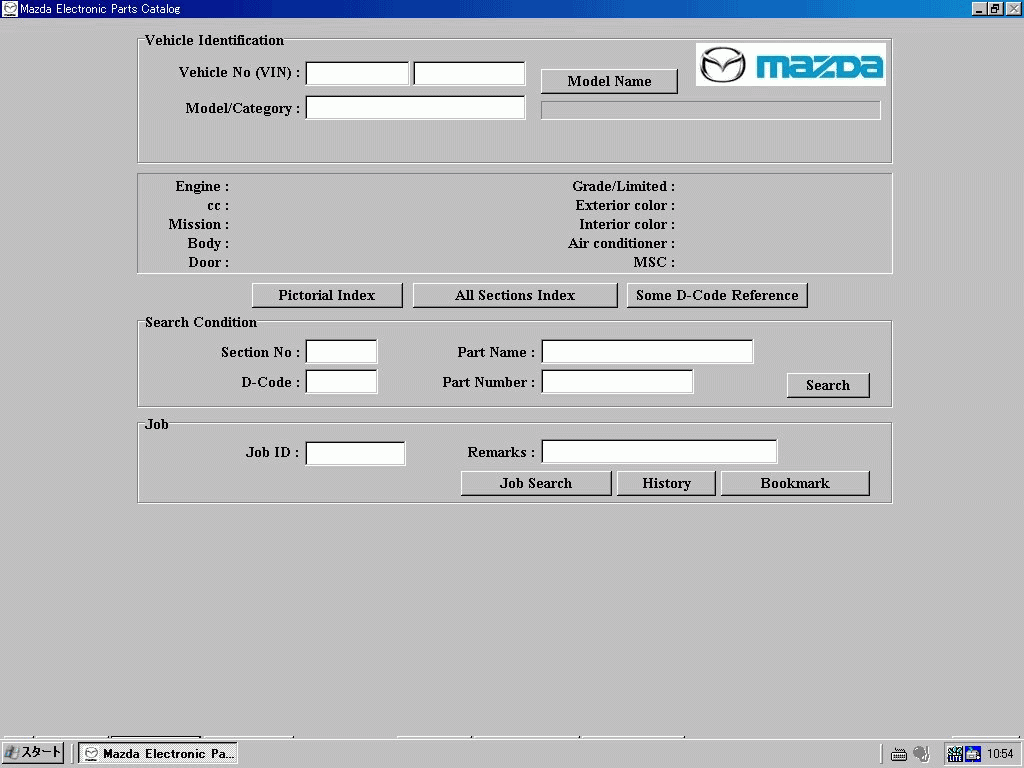This screenshot has height=768, width=1024.
Task: Click the cc : label
Action: pyautogui.click(x=218, y=206)
